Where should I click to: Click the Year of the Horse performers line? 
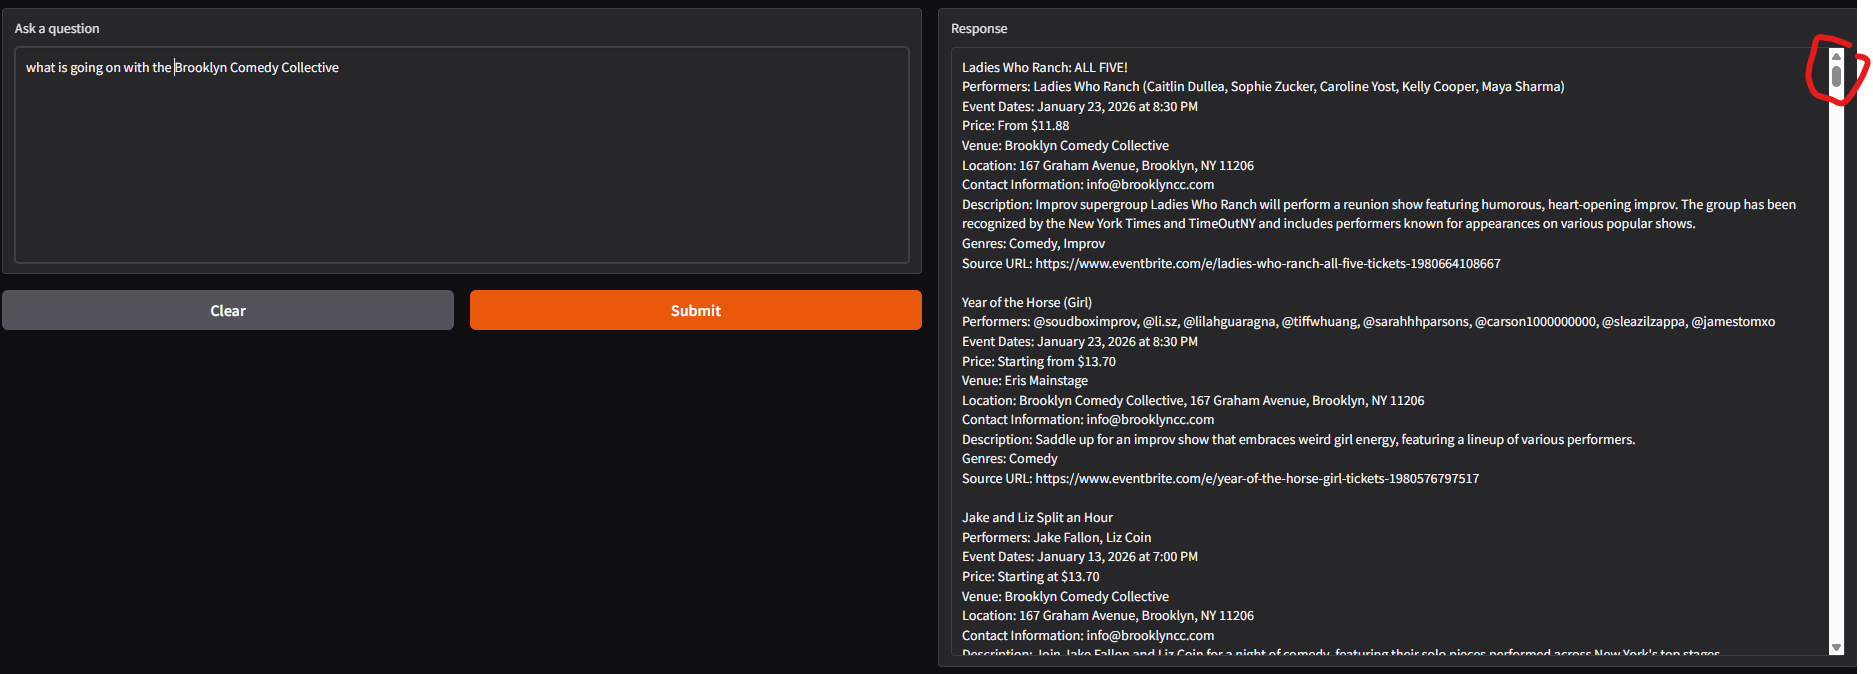(1368, 321)
